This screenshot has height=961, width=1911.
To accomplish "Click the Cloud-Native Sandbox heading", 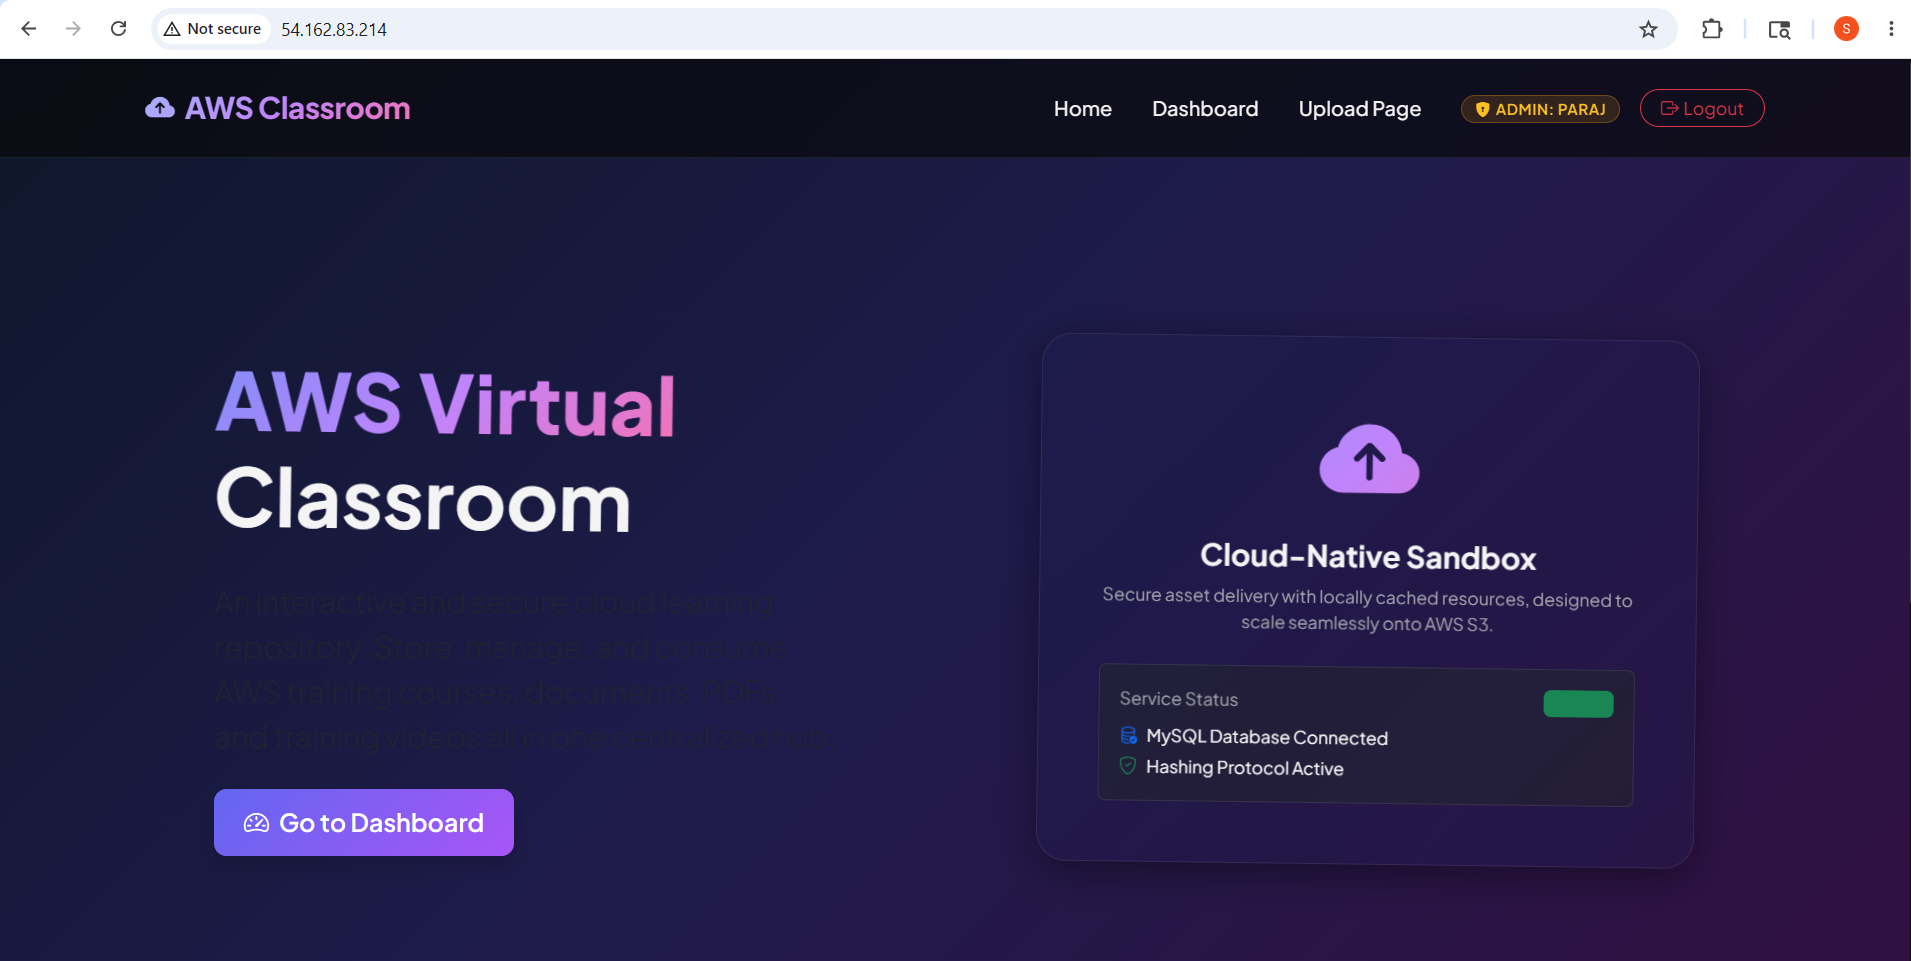I will 1368,556.
